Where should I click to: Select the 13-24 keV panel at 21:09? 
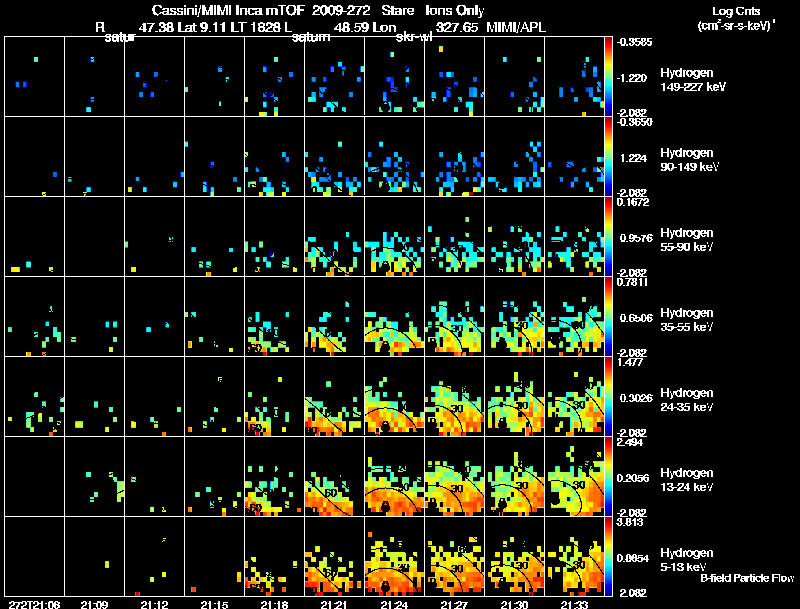click(94, 476)
